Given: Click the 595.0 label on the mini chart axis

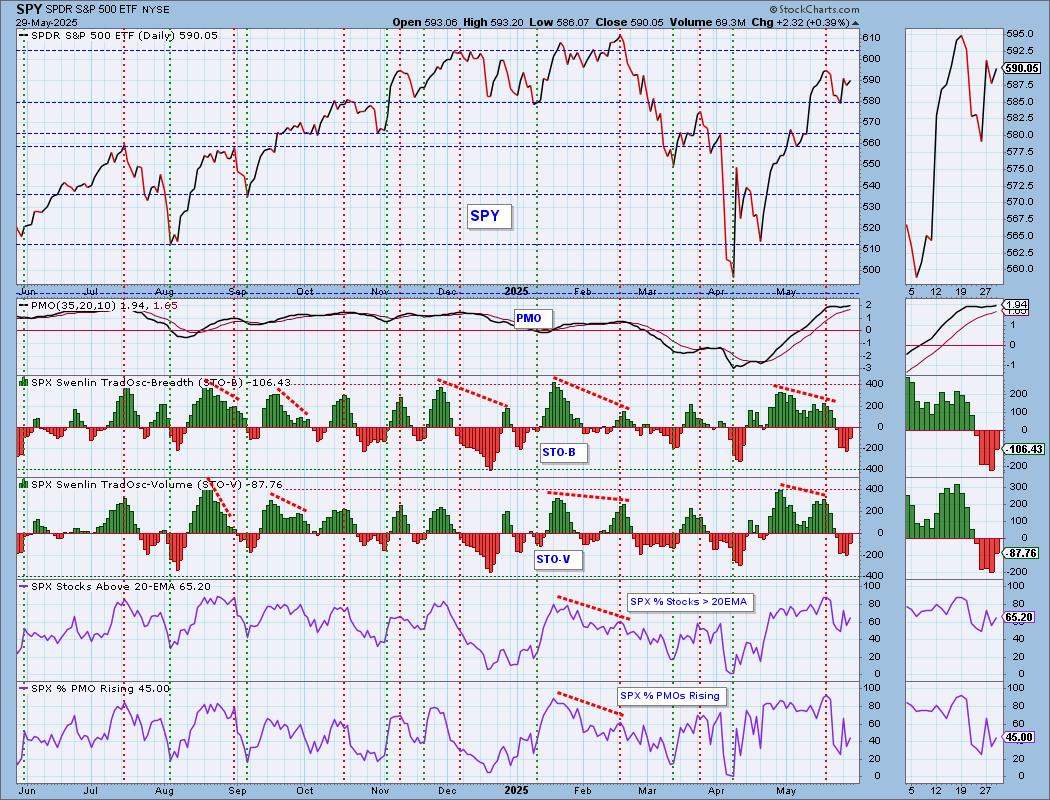Looking at the screenshot, I should pos(1019,34).
